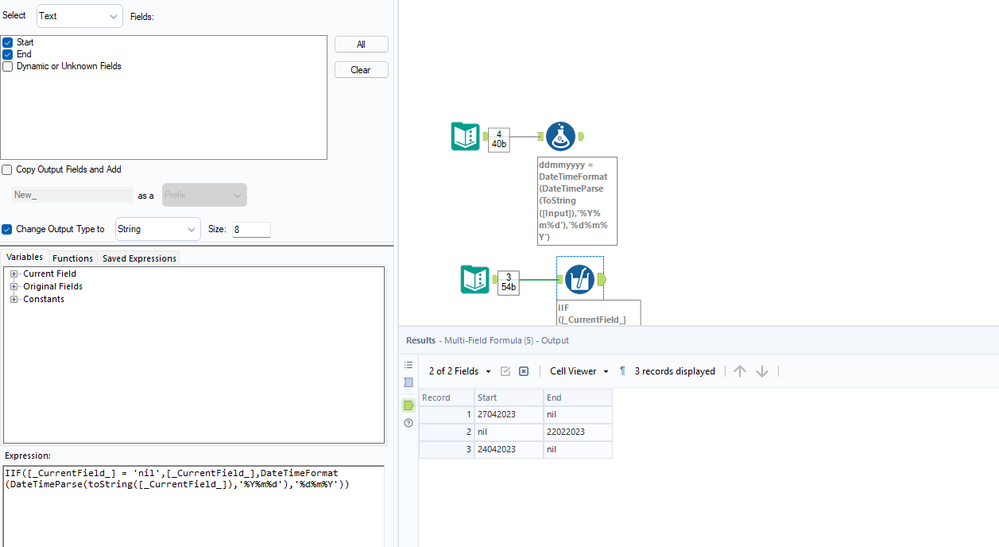Click the Formula tool output anchor
The image size is (999, 547).
tap(580, 136)
